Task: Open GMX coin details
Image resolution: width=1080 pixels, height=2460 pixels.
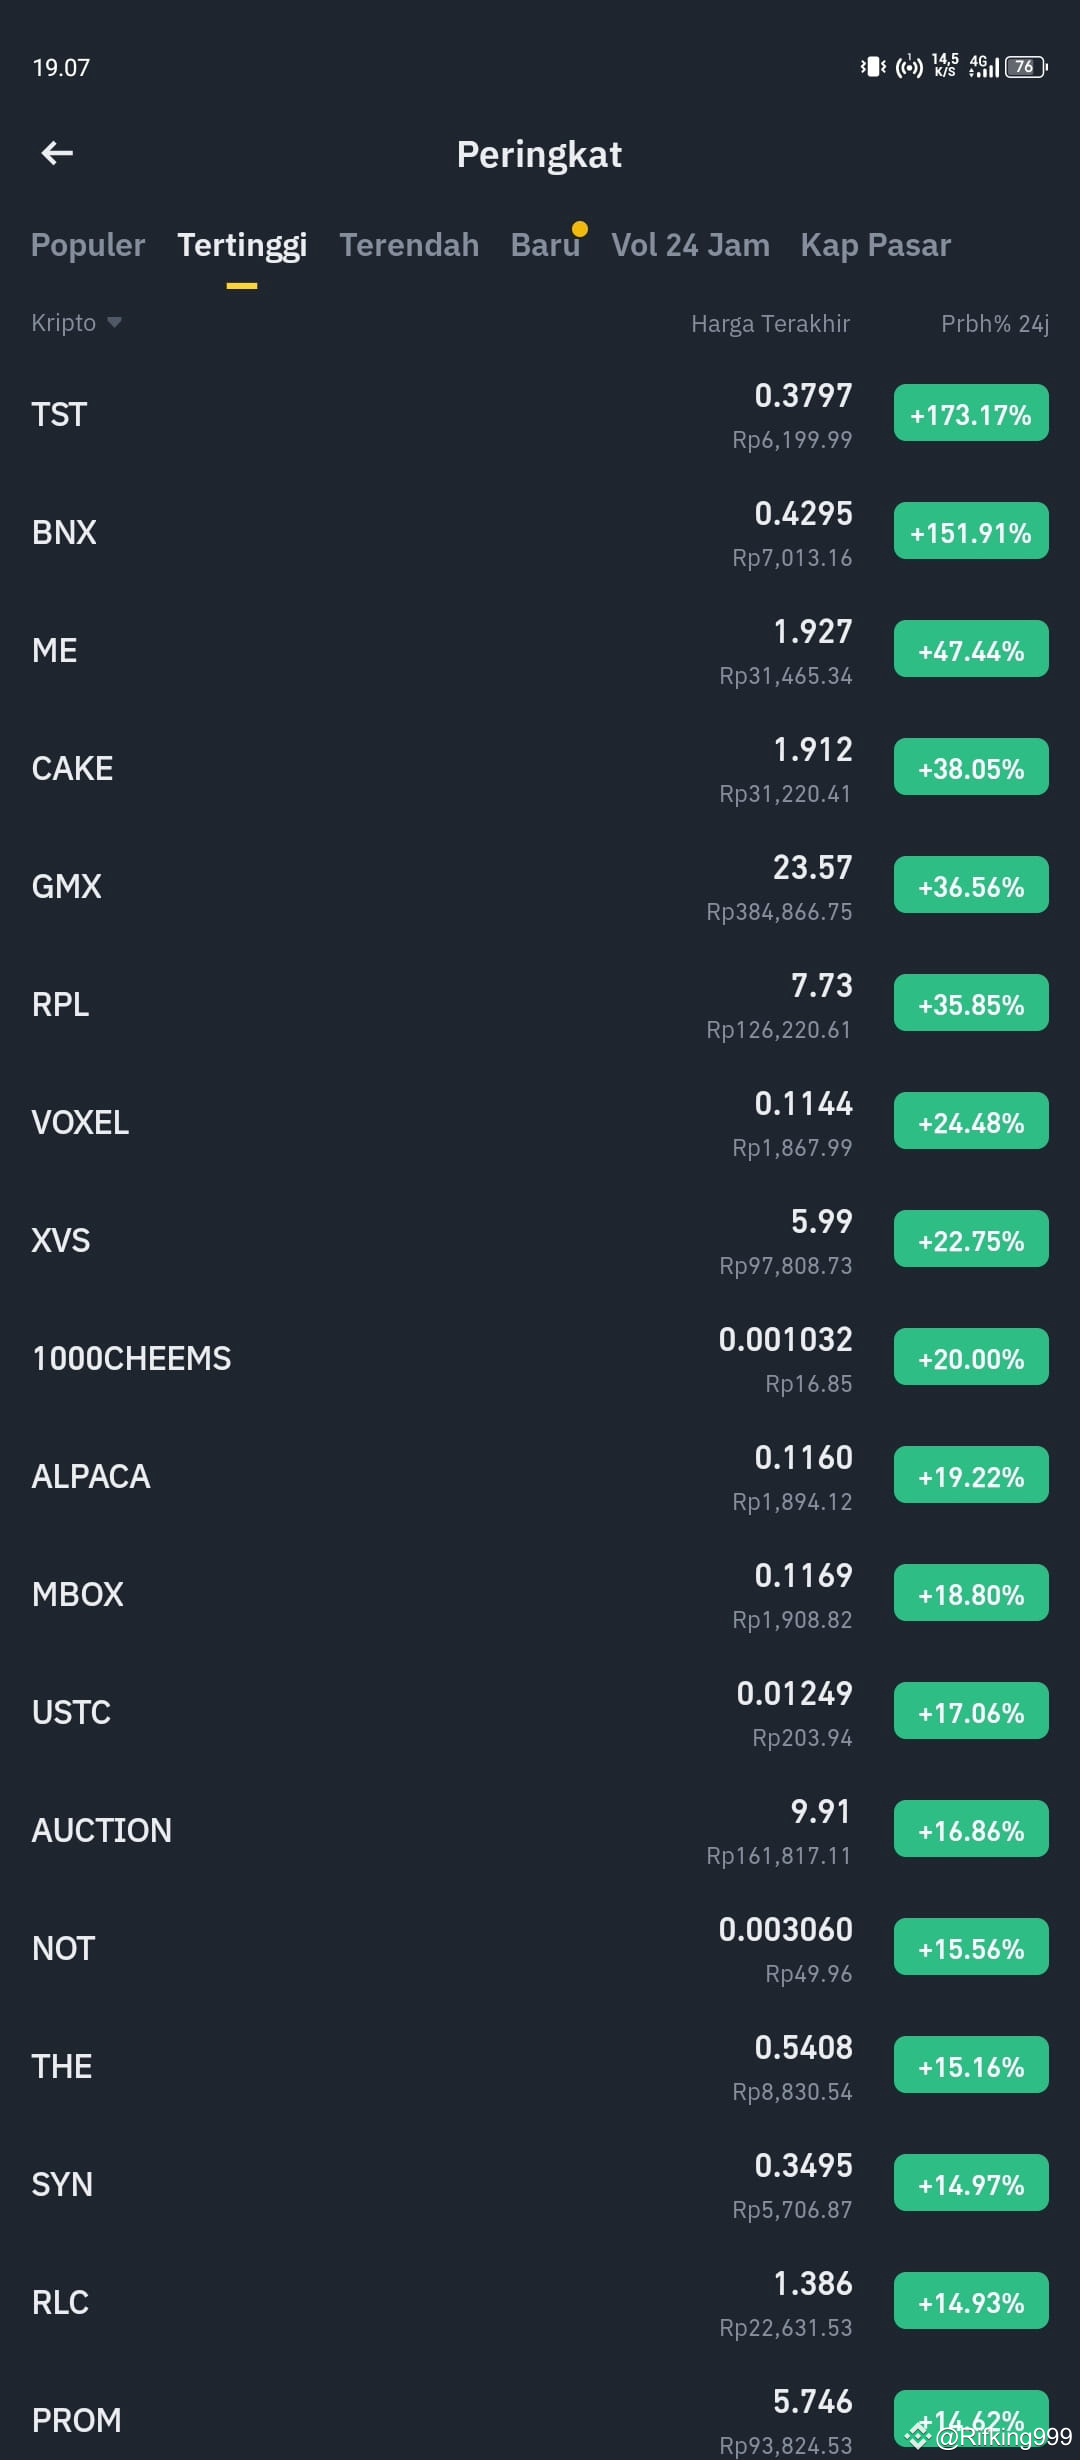Action: tap(400, 885)
